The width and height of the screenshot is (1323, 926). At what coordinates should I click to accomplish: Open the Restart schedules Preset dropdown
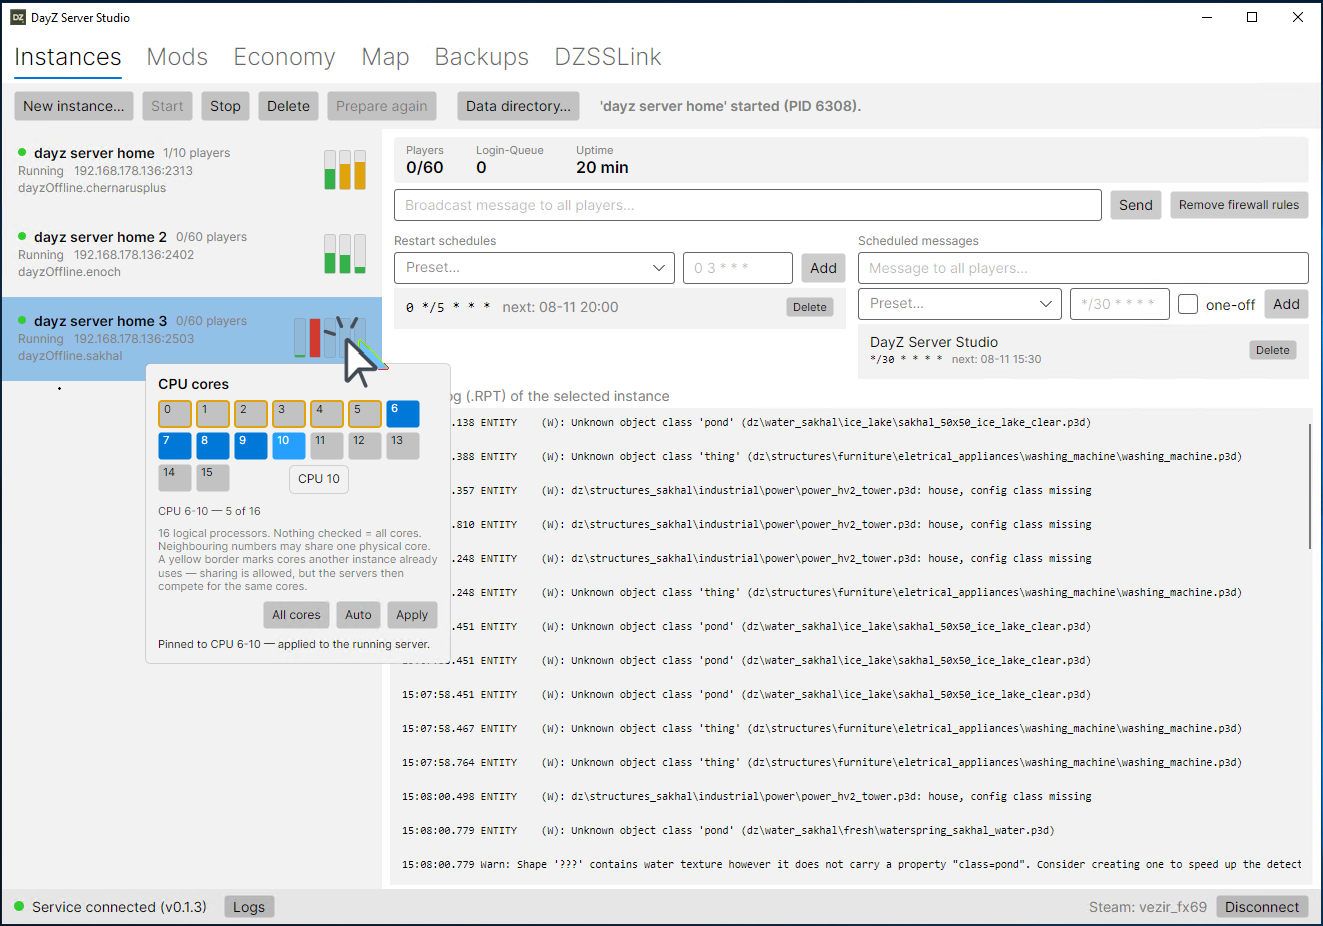point(535,268)
